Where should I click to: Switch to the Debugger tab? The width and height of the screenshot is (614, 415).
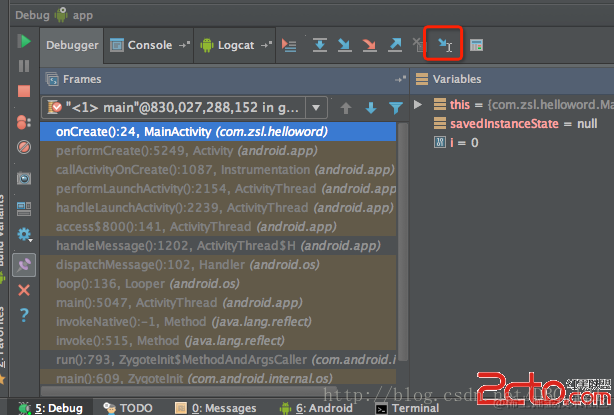[72, 45]
